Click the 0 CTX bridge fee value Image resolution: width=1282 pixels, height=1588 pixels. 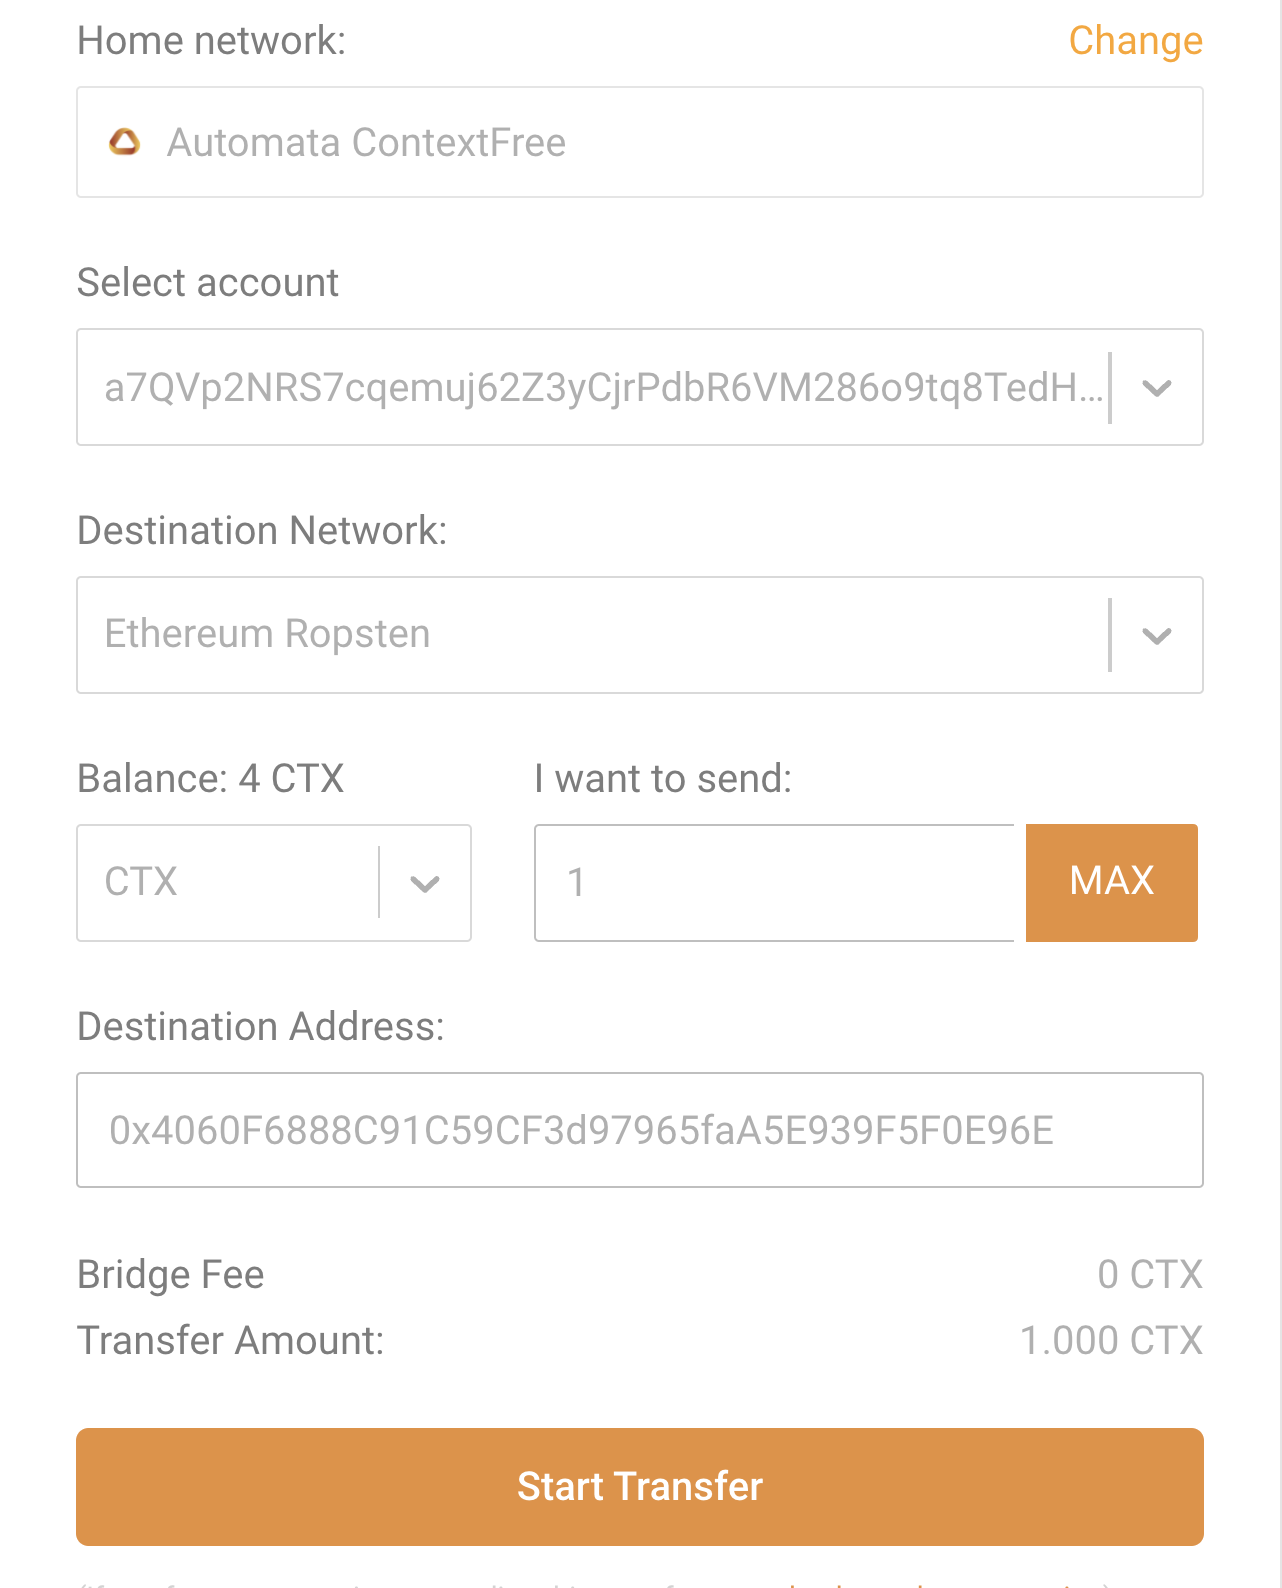tap(1150, 1275)
